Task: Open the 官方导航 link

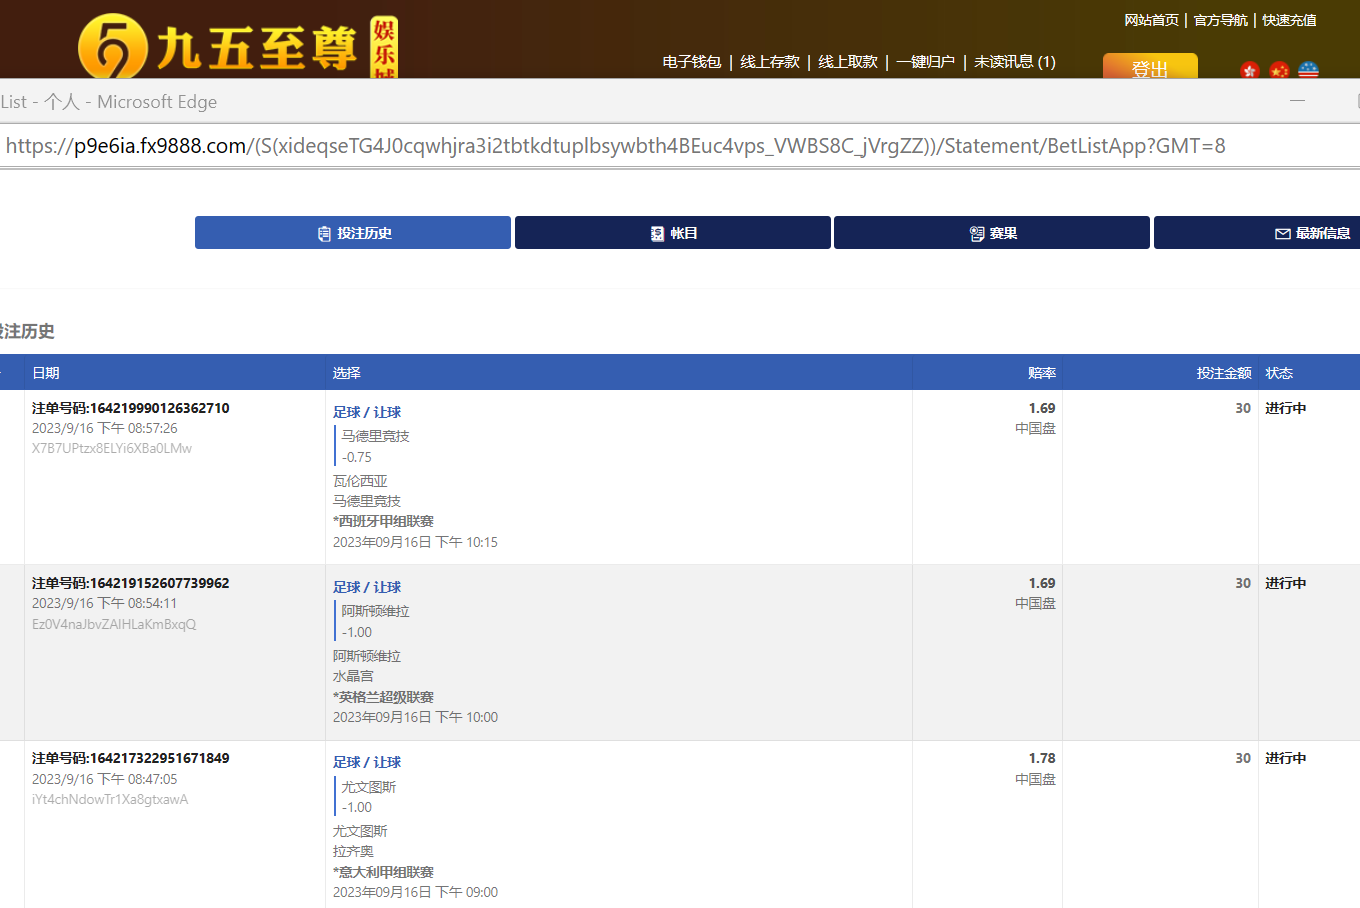Action: [x=1220, y=20]
